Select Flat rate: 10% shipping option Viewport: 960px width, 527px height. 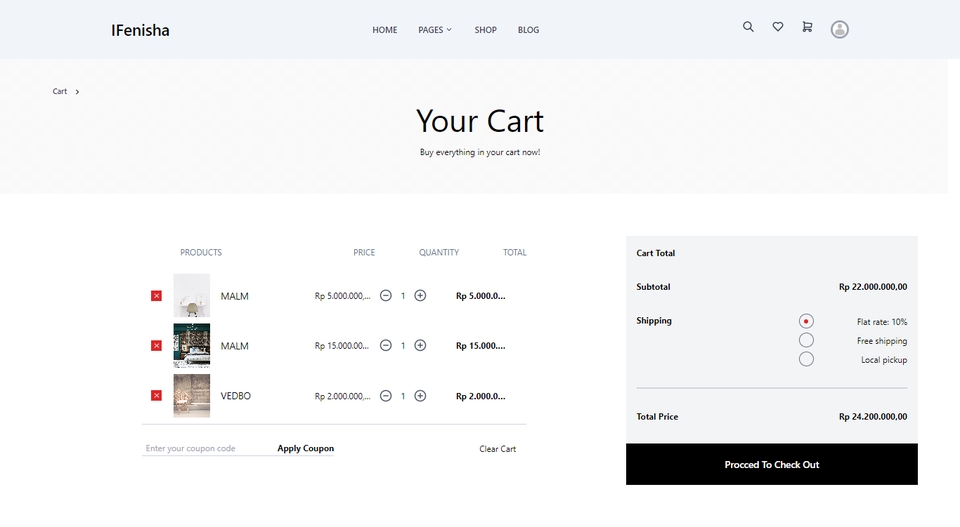(806, 321)
